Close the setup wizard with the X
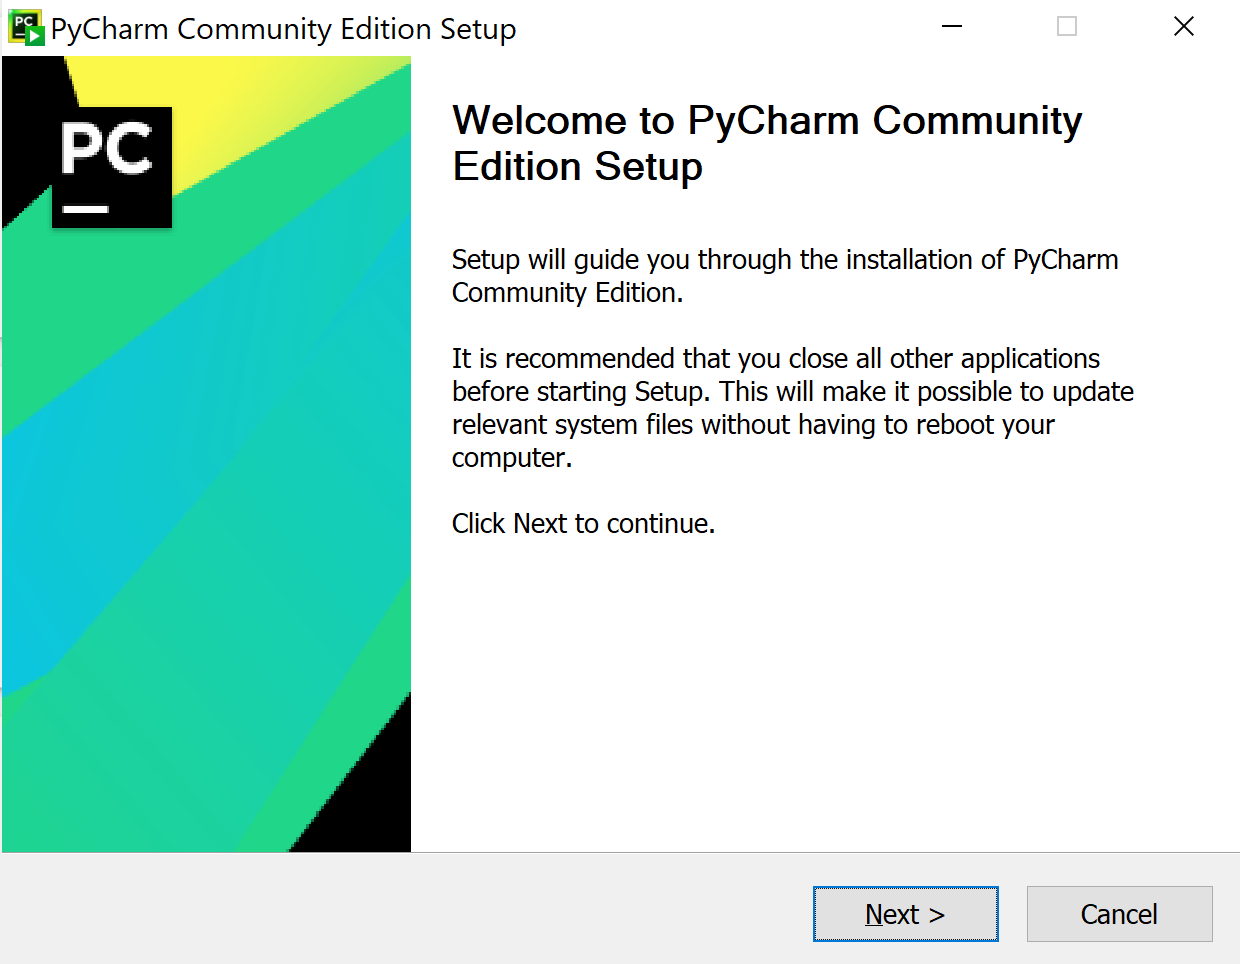Viewport: 1240px width, 964px height. click(x=1184, y=27)
